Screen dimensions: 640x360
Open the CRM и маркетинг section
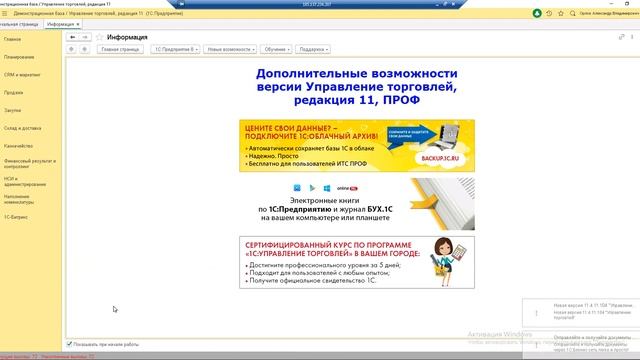(22, 75)
